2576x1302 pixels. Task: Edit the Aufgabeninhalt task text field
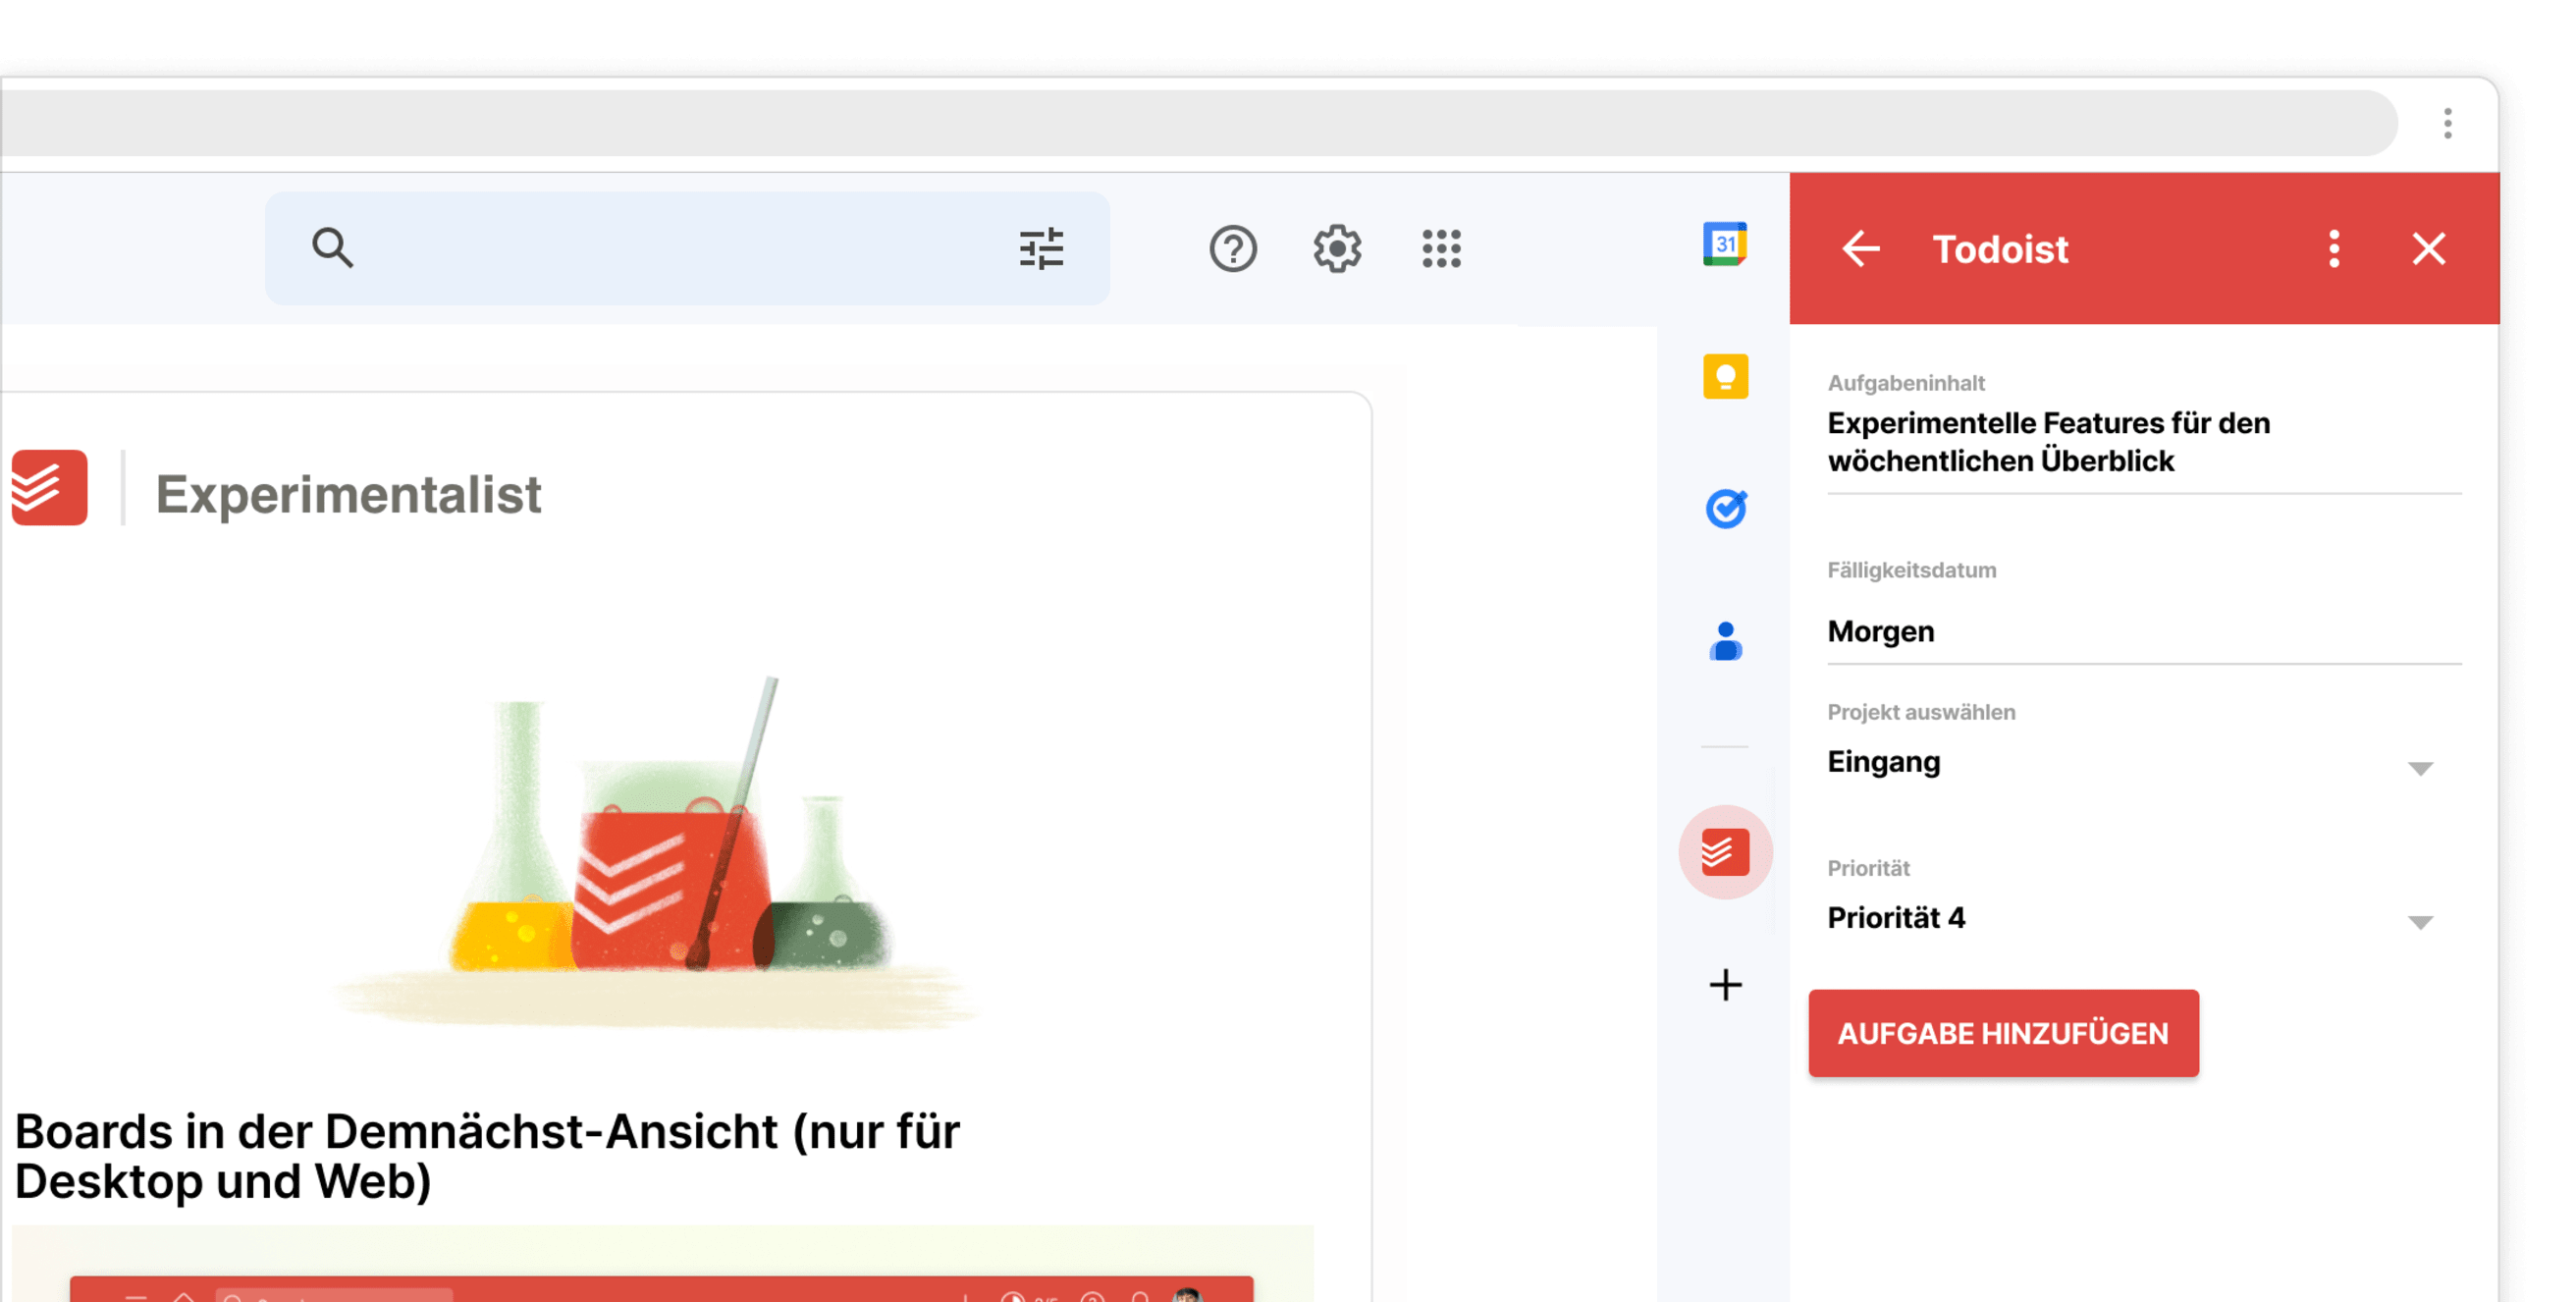point(2144,442)
